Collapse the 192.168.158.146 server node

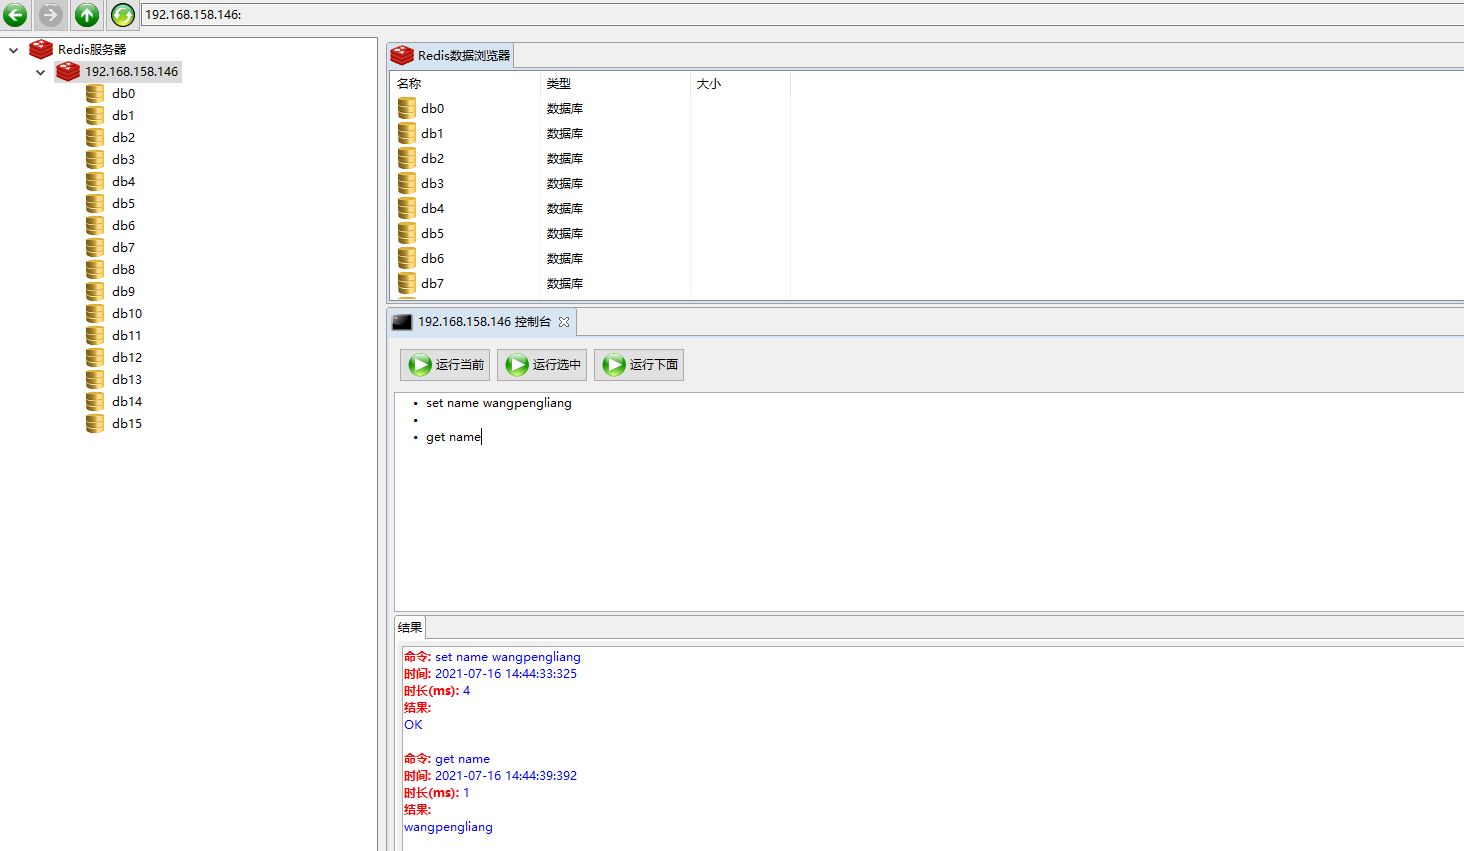[x=40, y=72]
